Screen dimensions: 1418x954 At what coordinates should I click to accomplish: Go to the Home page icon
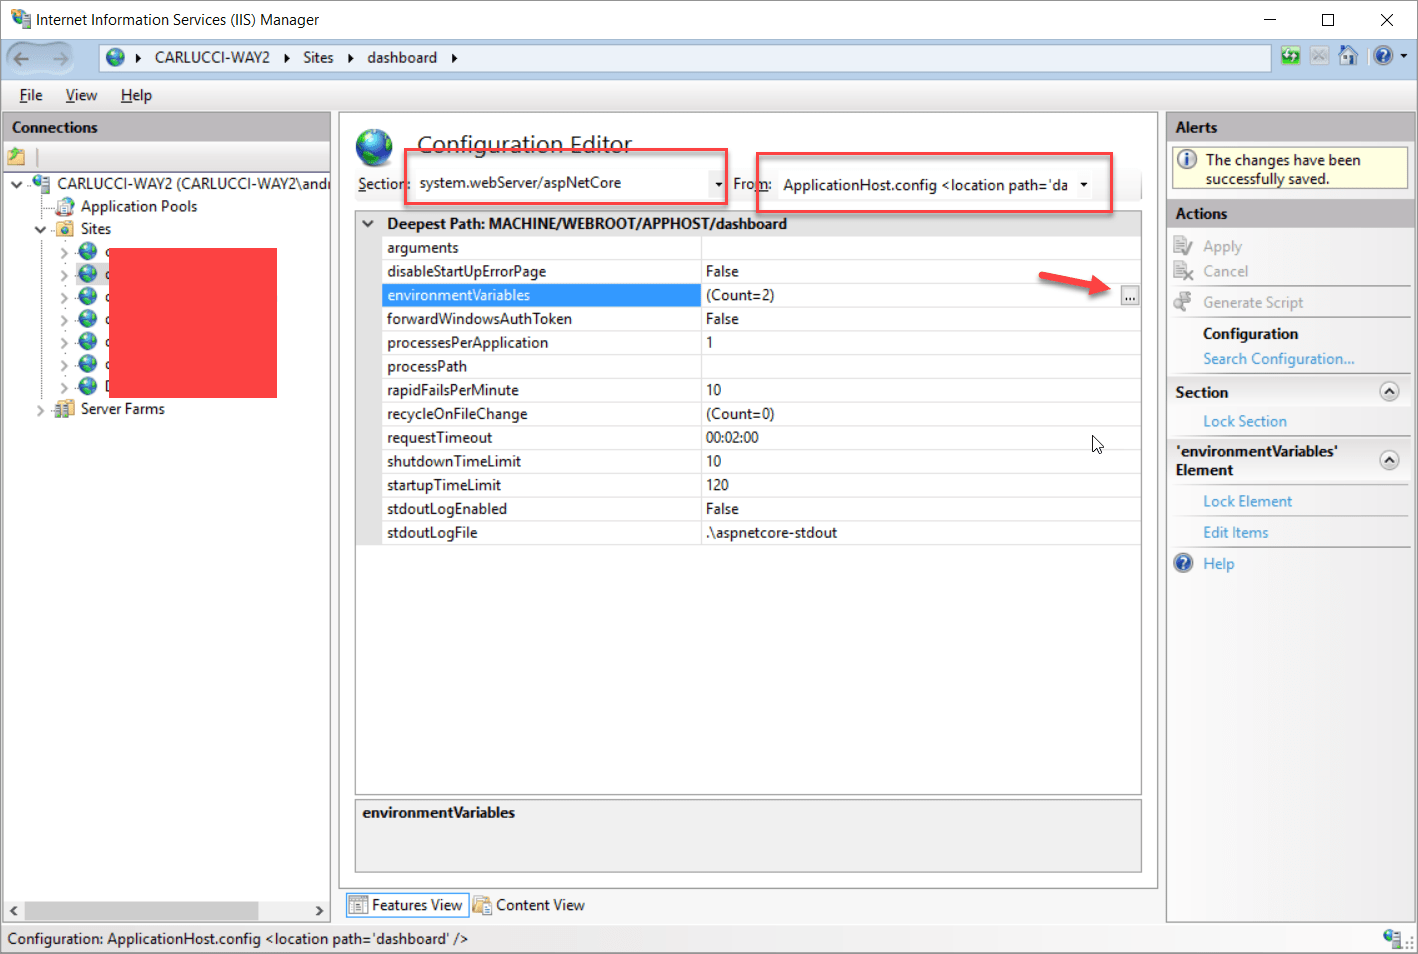[1349, 56]
